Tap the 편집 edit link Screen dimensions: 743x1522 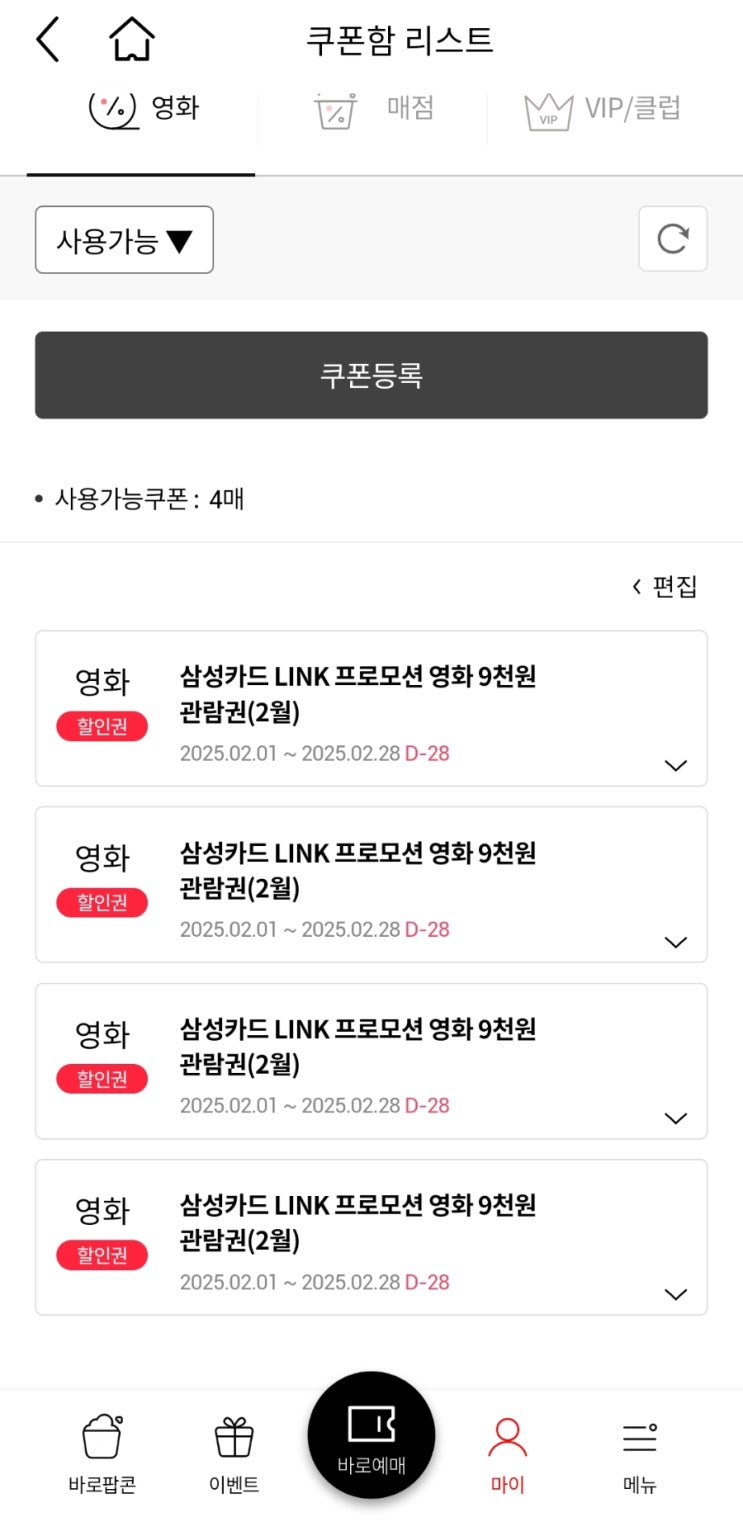tap(664, 587)
